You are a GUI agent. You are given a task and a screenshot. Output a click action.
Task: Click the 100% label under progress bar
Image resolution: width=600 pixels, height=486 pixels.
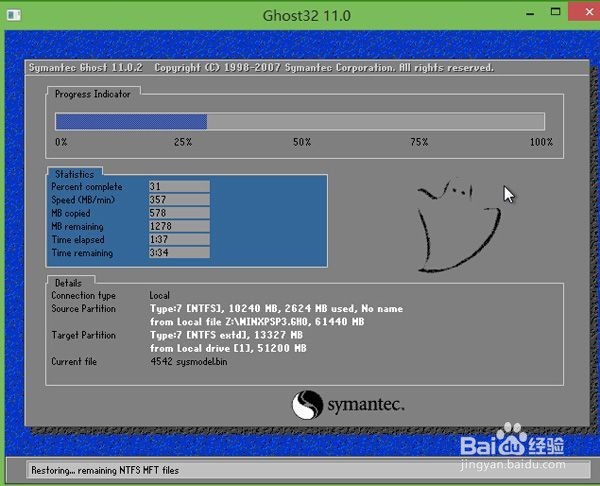tap(541, 142)
